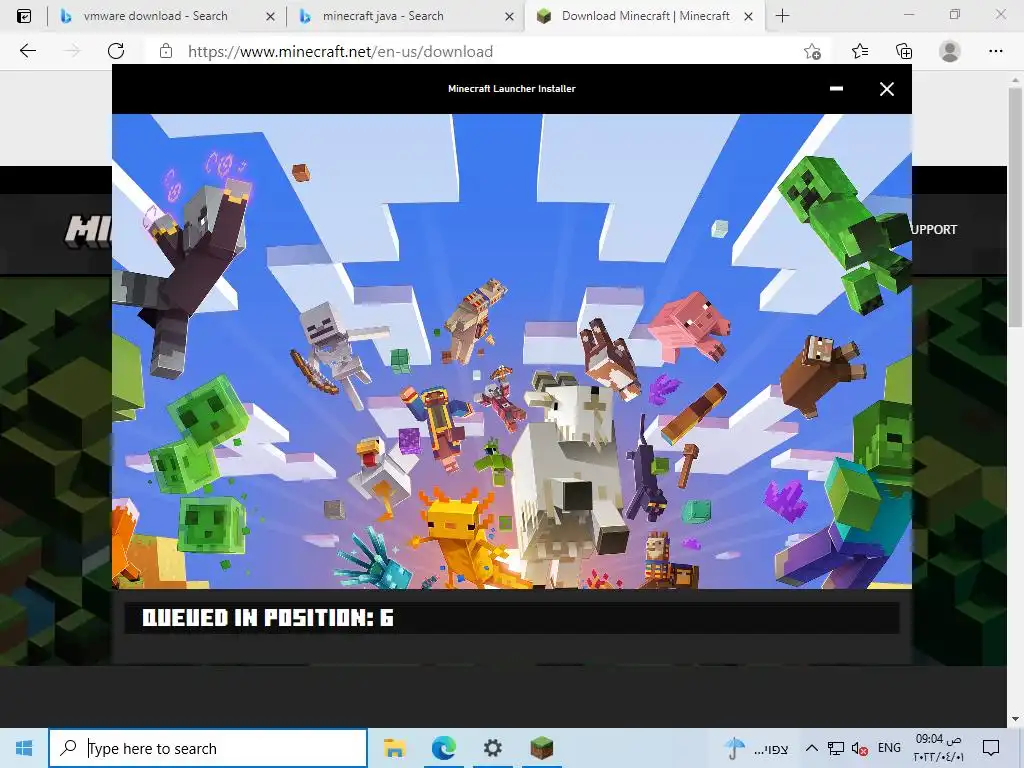Open Edge Settings and more menu

(x=995, y=51)
